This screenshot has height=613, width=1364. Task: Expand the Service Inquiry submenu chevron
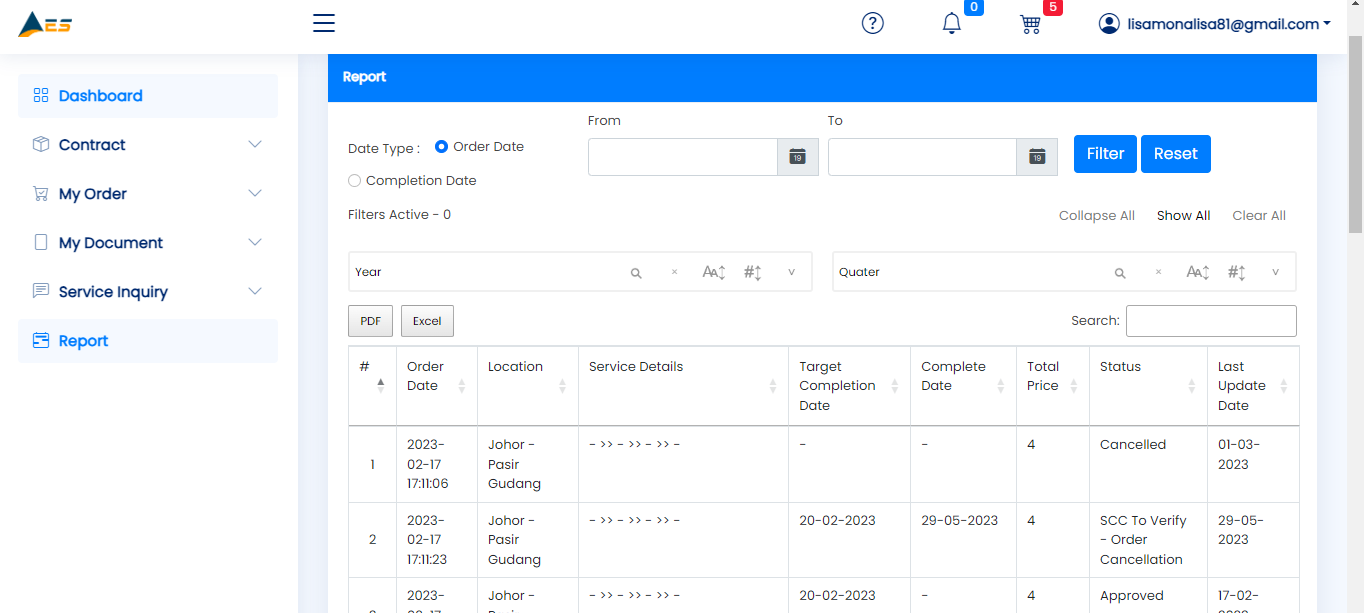[x=255, y=291]
